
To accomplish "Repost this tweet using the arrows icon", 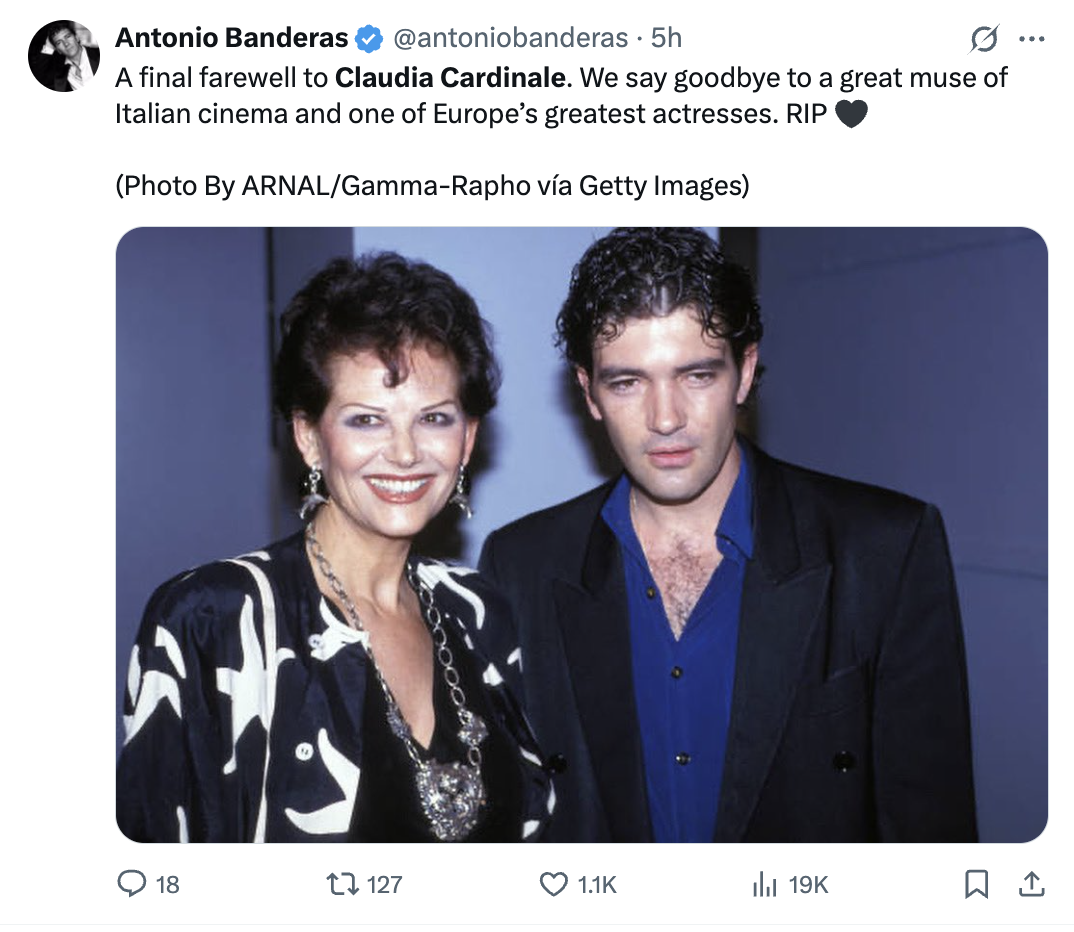I will [x=341, y=884].
